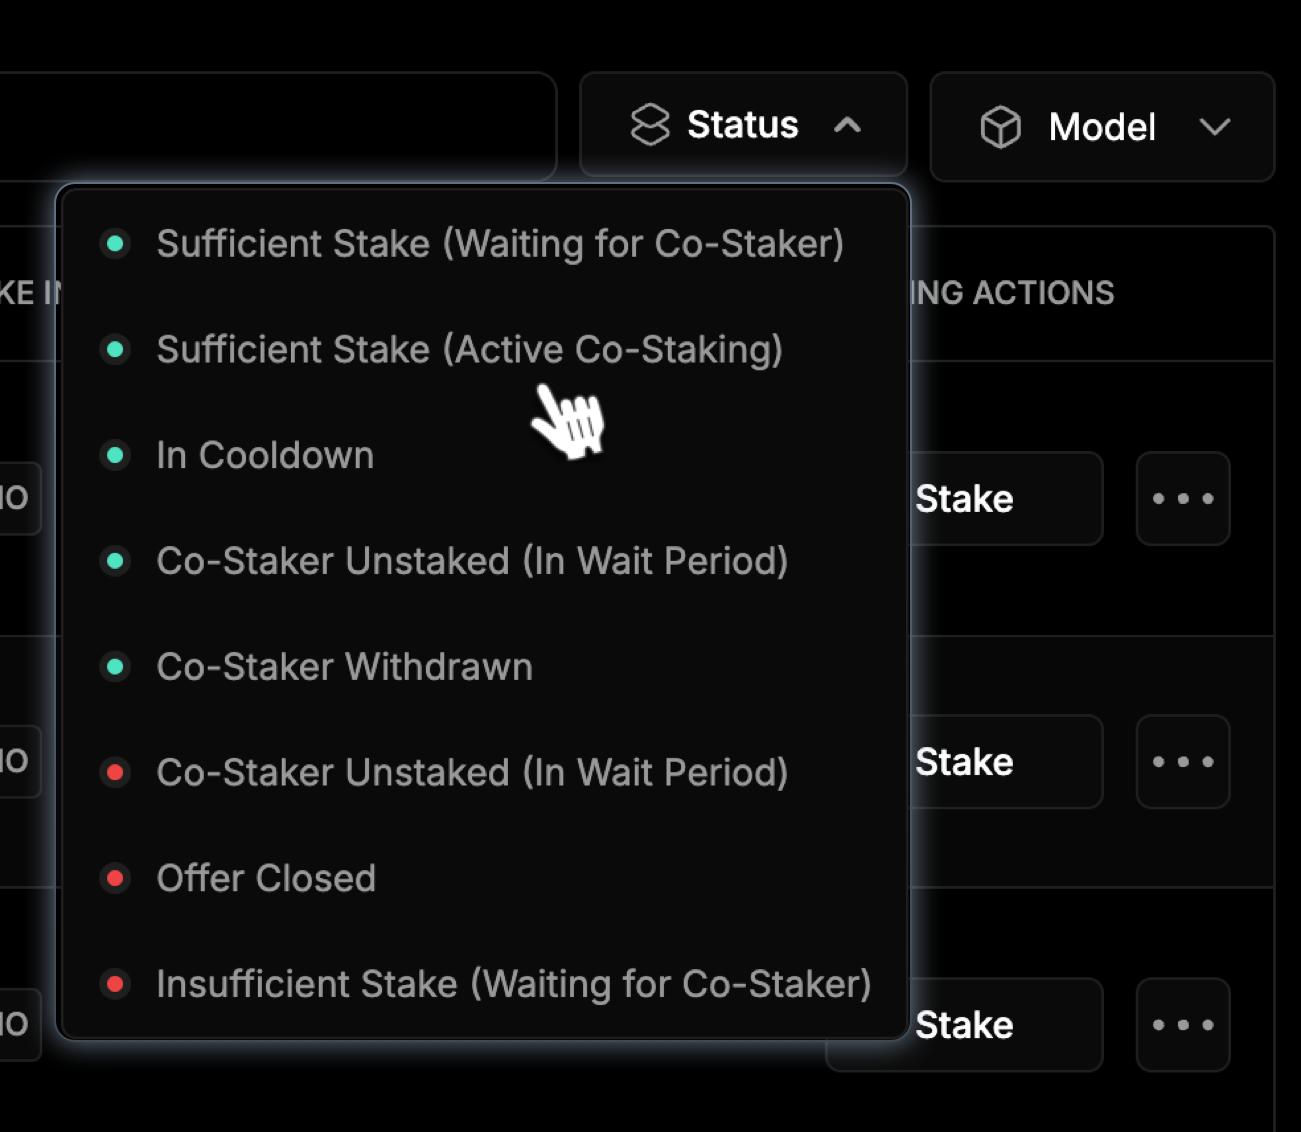This screenshot has height=1132, width=1301.
Task: Select Insufficient Stake (Waiting for Co-Staker) option
Action: coord(484,984)
